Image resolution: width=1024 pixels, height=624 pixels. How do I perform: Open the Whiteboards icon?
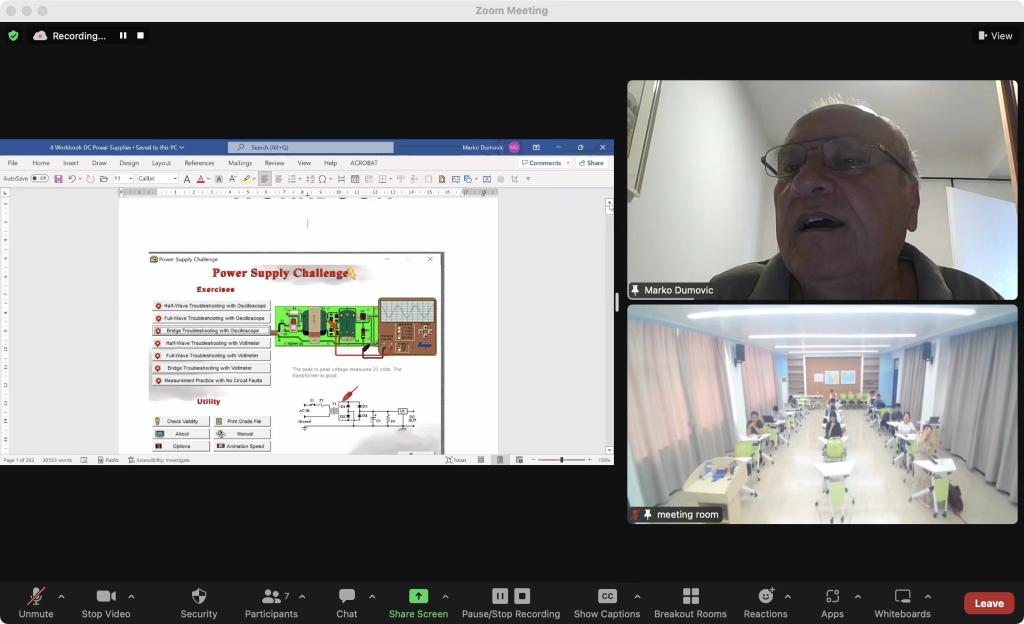[x=902, y=597]
